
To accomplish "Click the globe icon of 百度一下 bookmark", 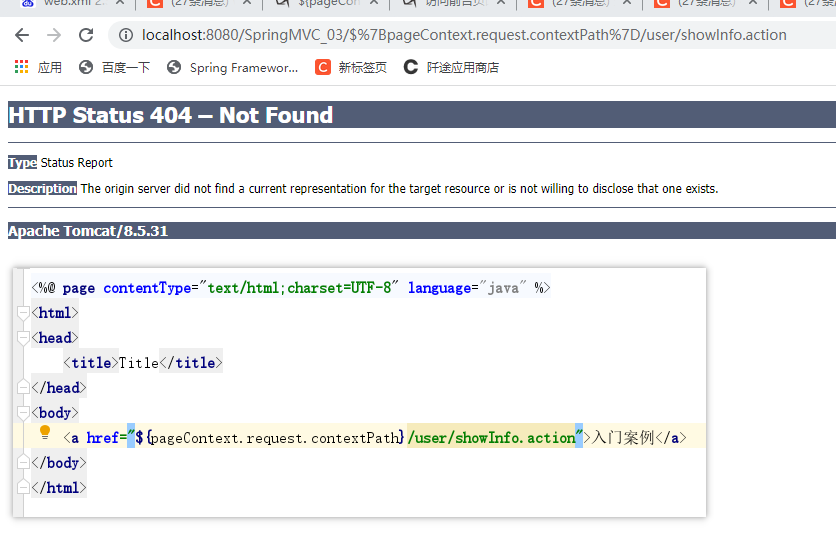I will pyautogui.click(x=86, y=67).
